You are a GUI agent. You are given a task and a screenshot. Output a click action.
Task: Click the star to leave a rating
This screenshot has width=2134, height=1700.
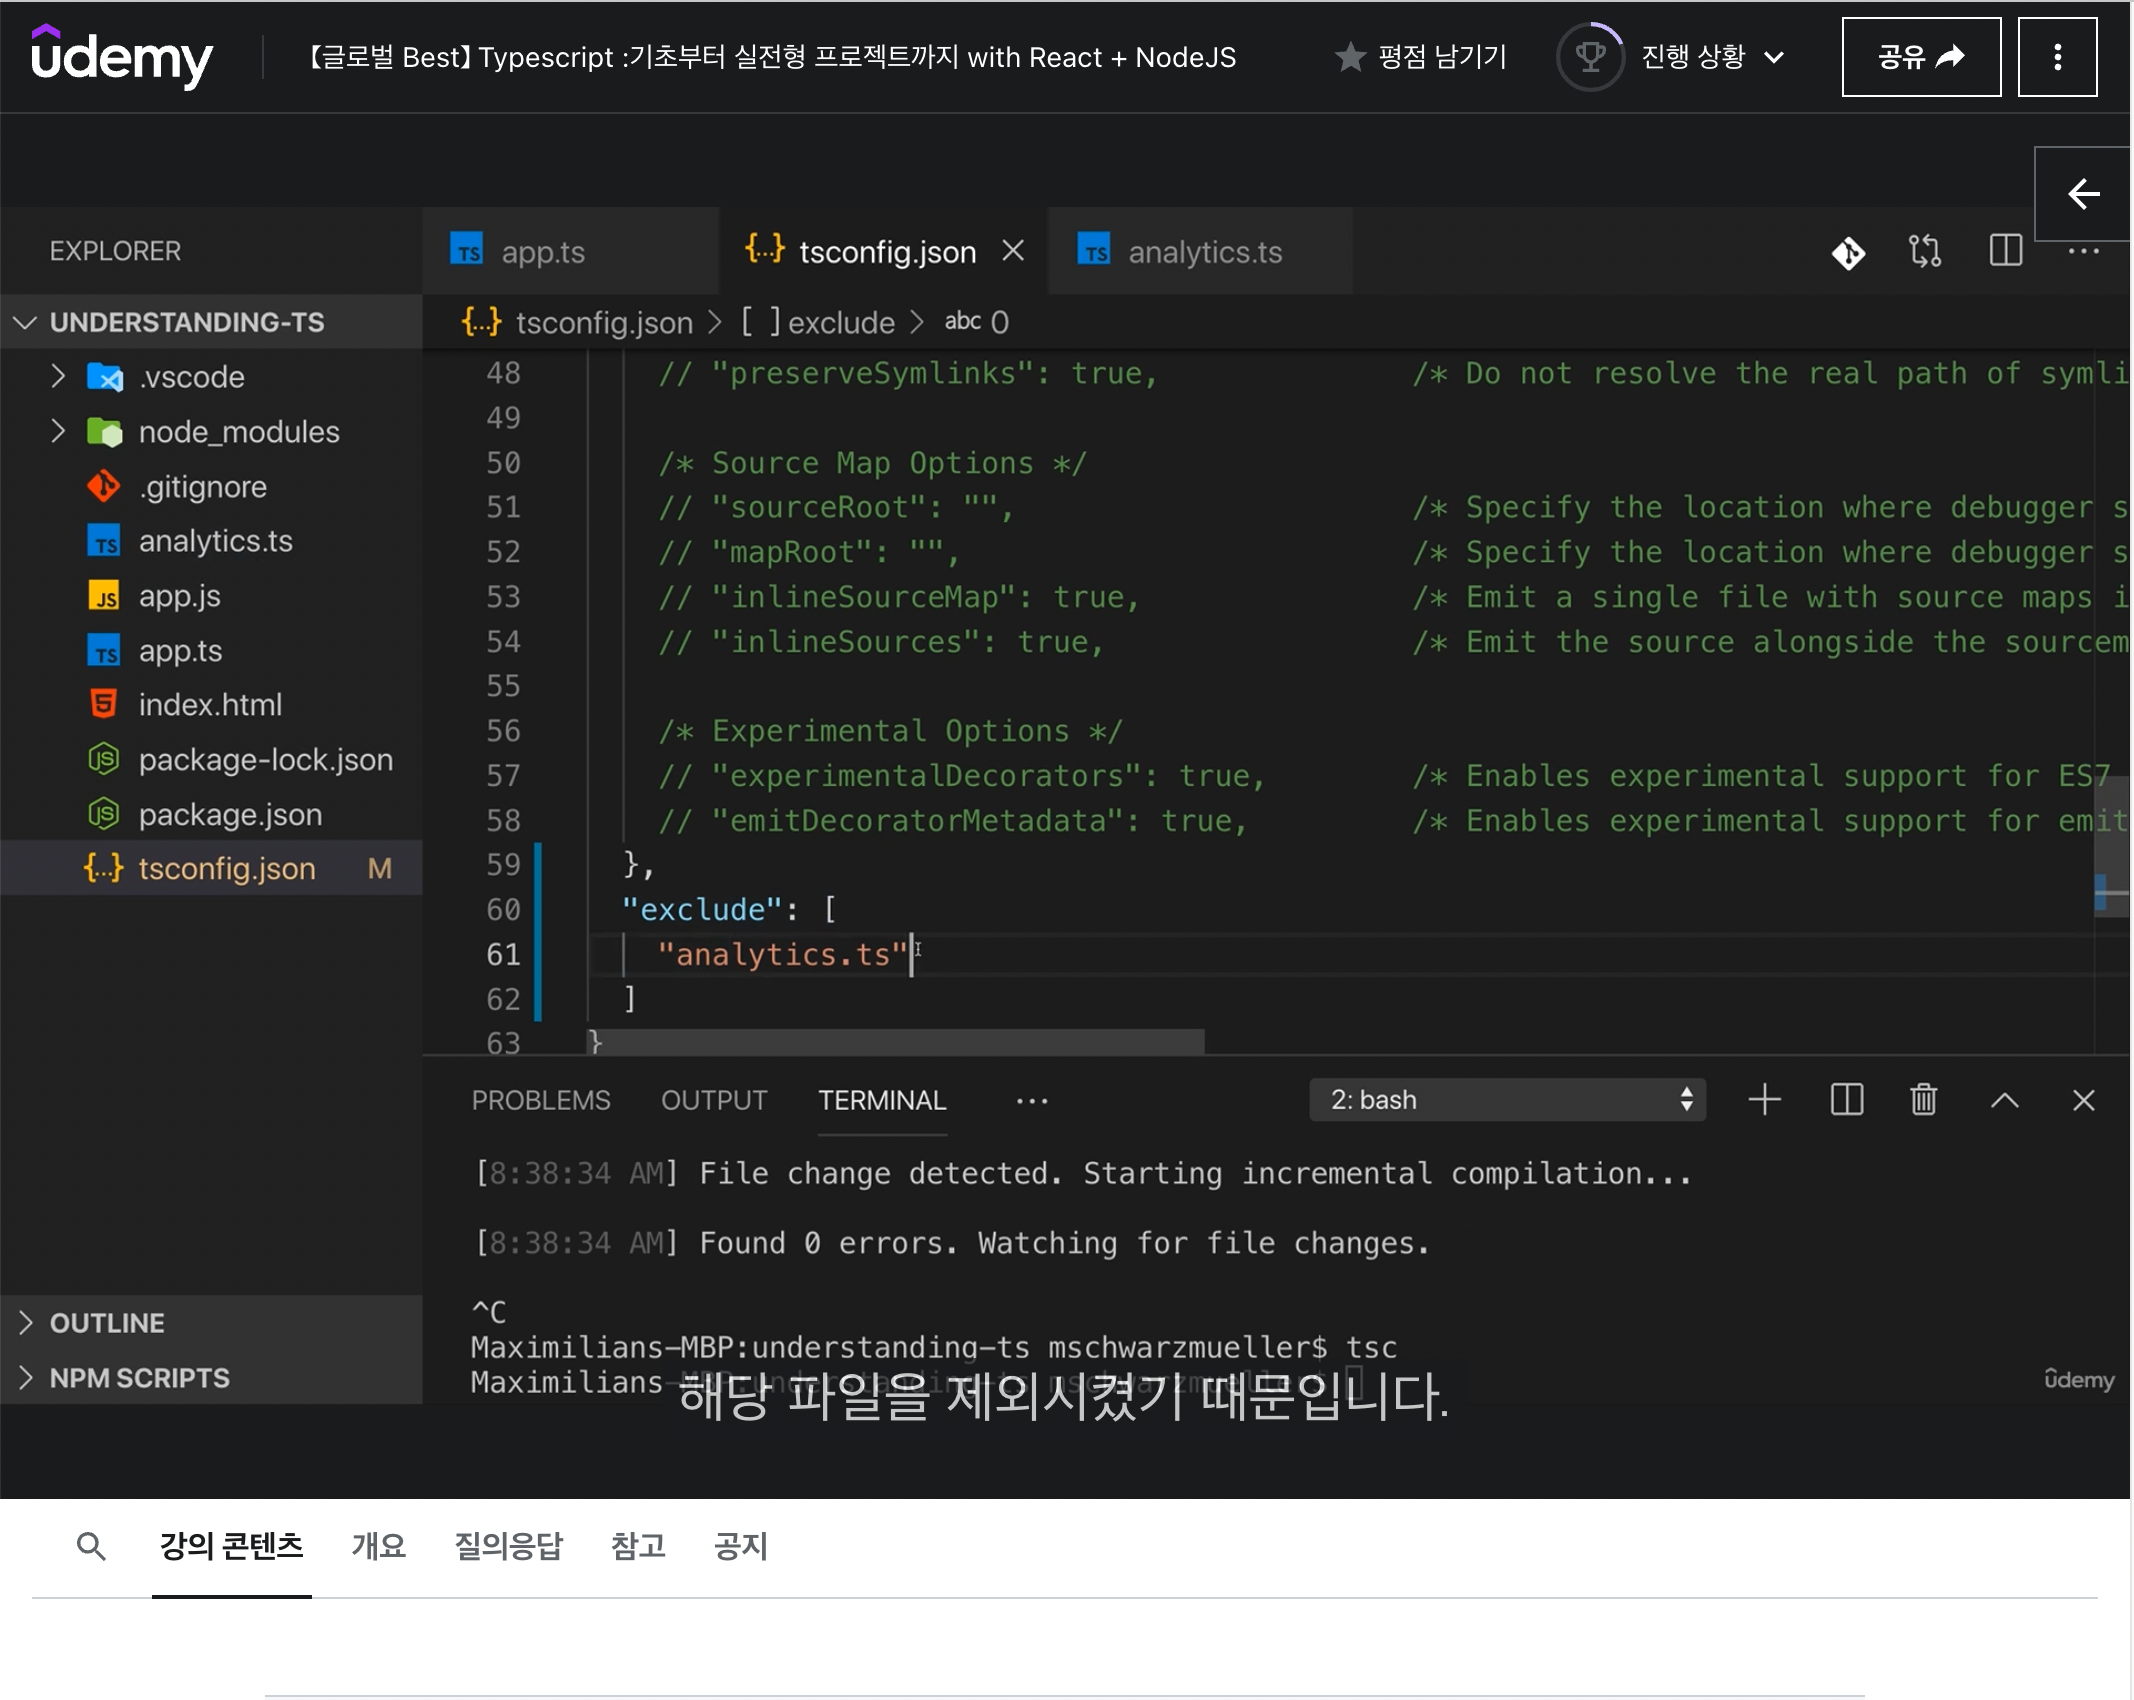[x=1350, y=57]
